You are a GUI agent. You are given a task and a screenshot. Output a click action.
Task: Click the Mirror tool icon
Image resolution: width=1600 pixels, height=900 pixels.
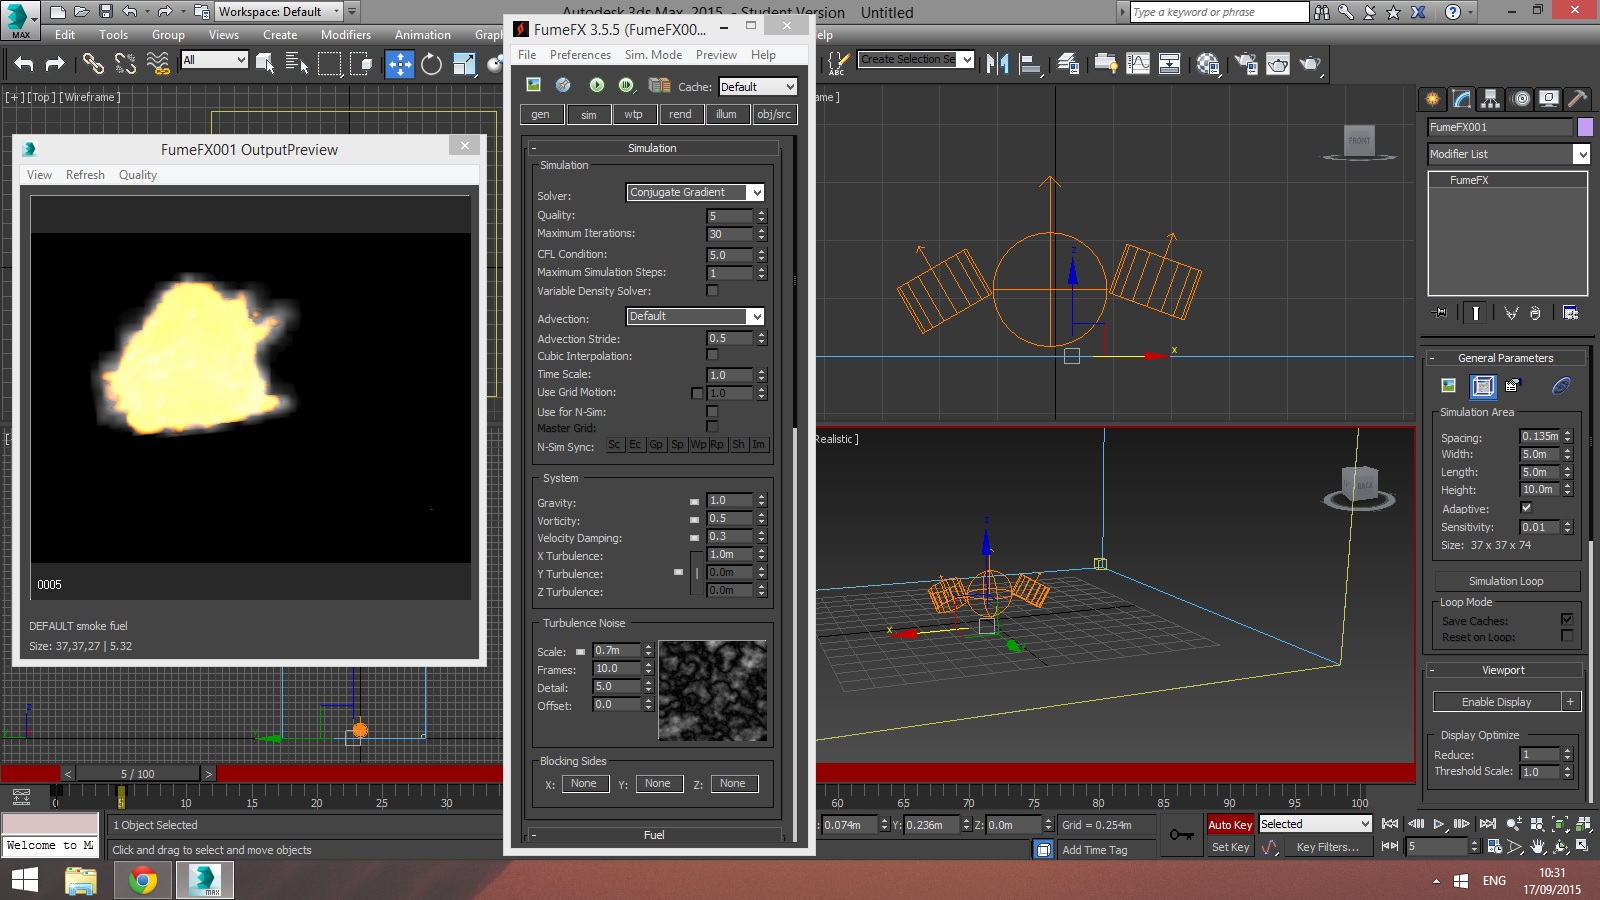click(997, 64)
